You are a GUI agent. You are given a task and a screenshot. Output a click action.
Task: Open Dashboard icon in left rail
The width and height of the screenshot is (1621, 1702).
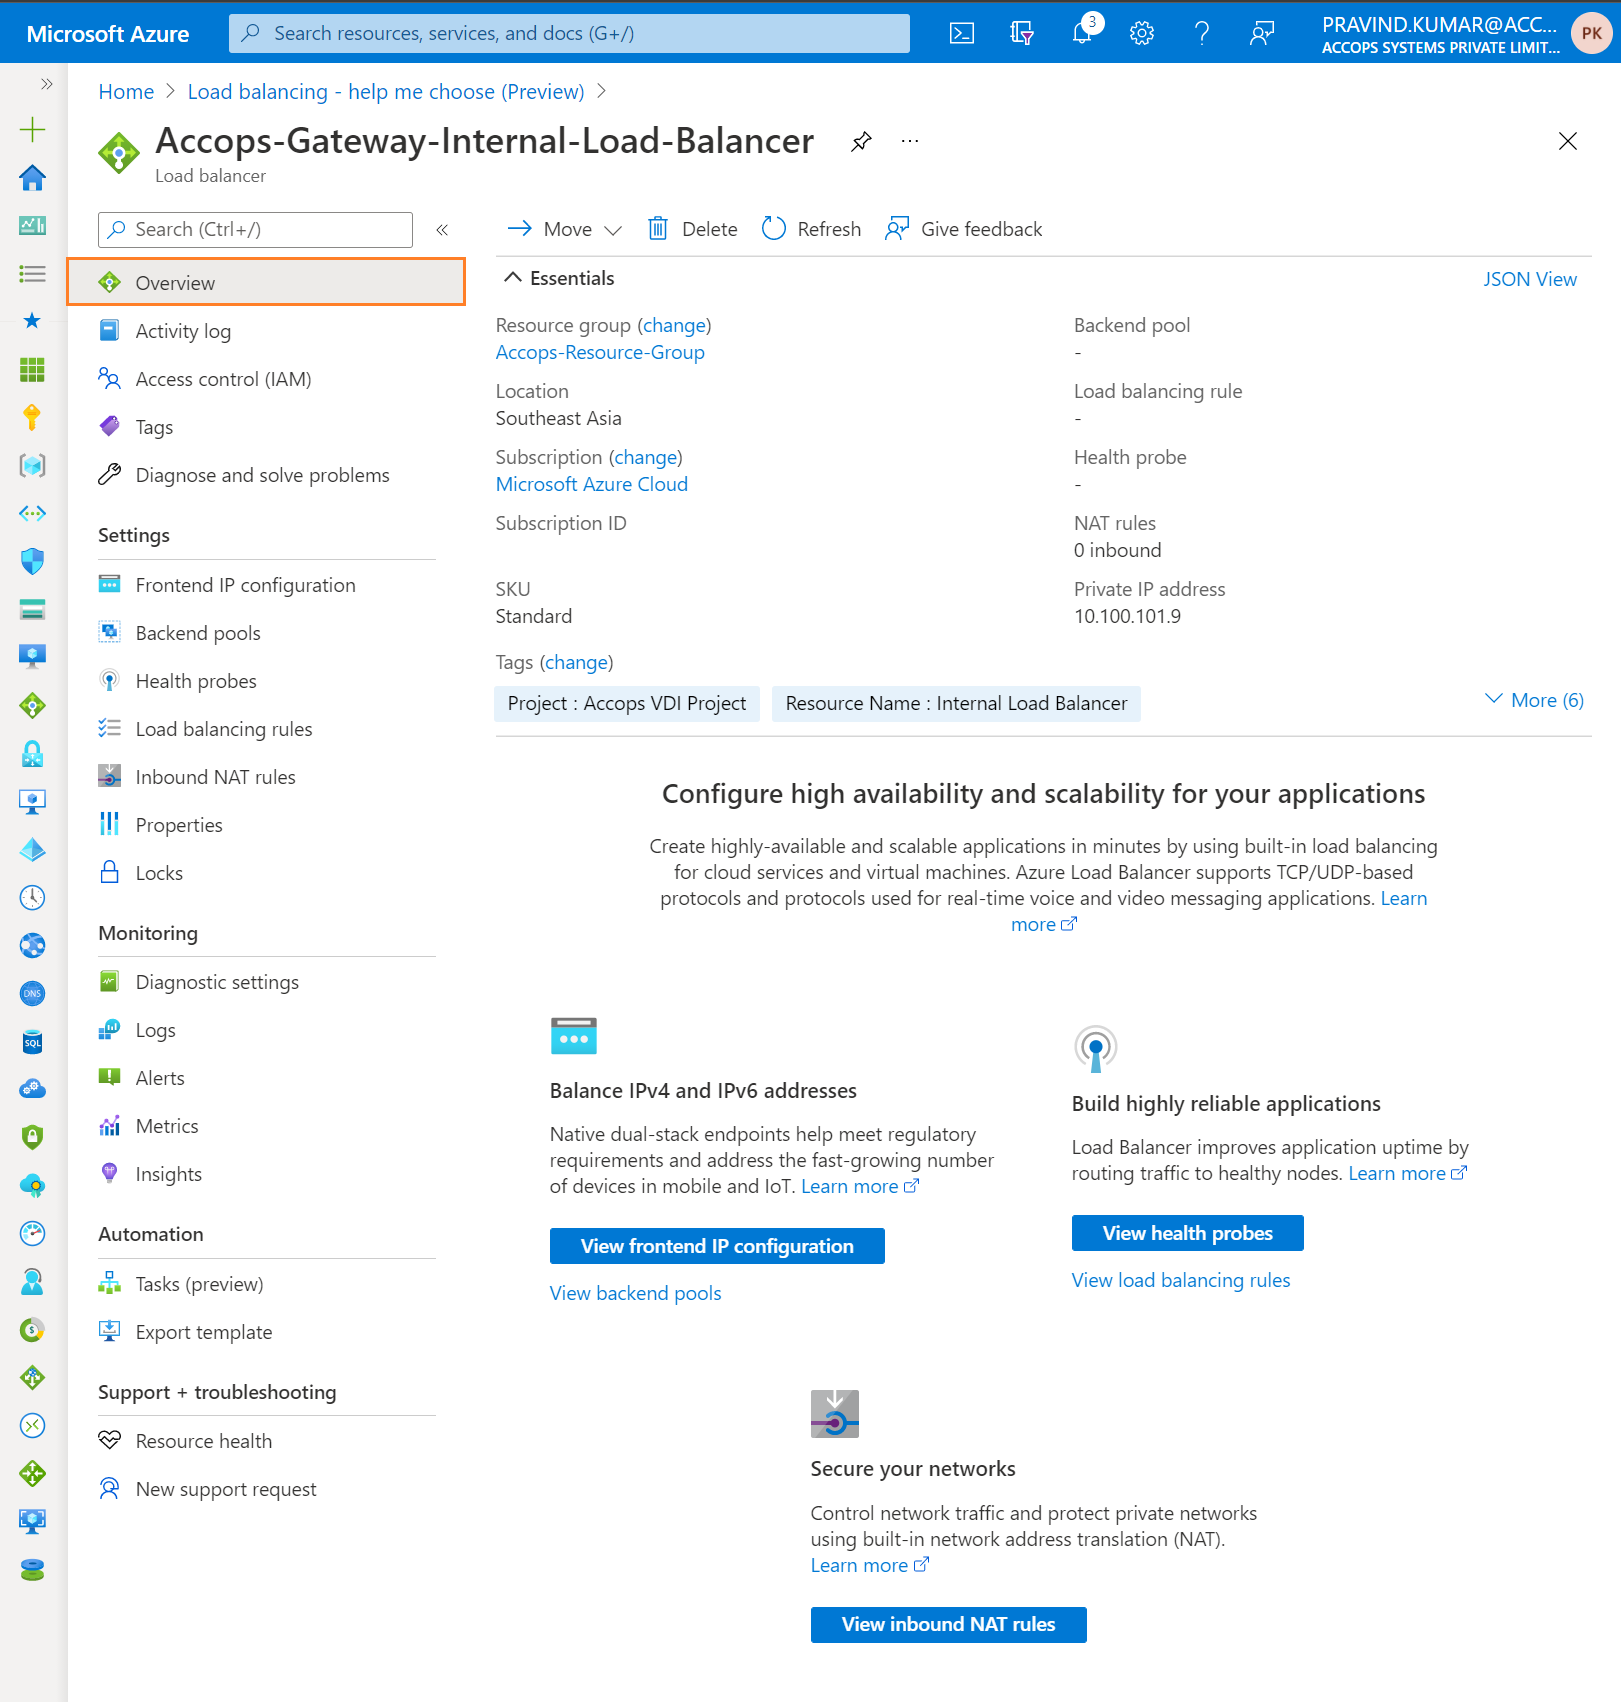tap(33, 225)
